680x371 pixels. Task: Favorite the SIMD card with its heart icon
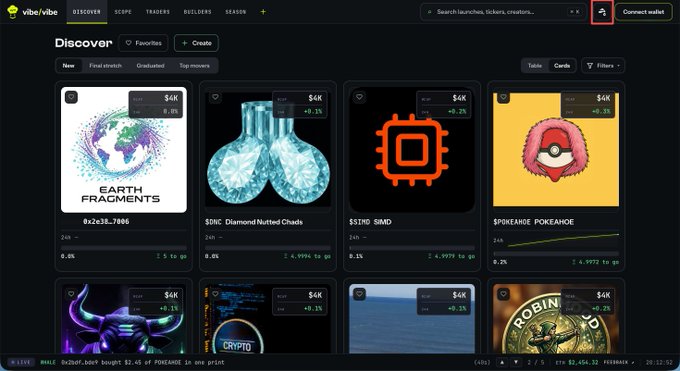coord(360,97)
